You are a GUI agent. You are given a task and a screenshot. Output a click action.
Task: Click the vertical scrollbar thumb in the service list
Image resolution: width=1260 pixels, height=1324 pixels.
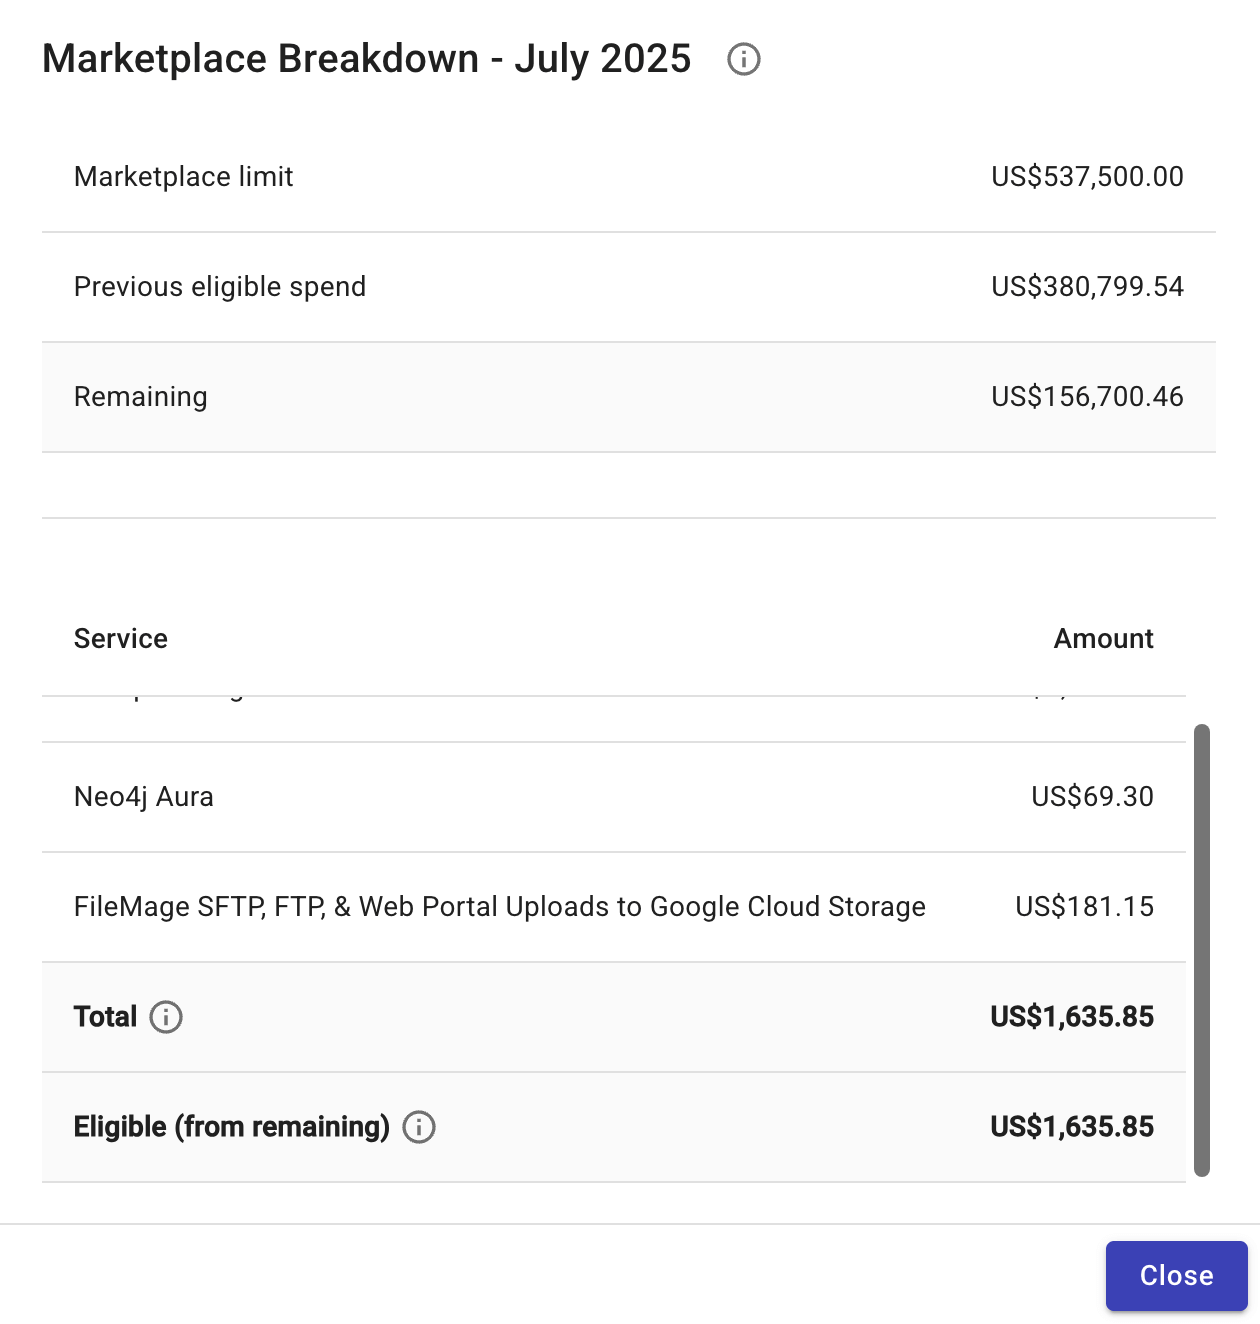1201,950
